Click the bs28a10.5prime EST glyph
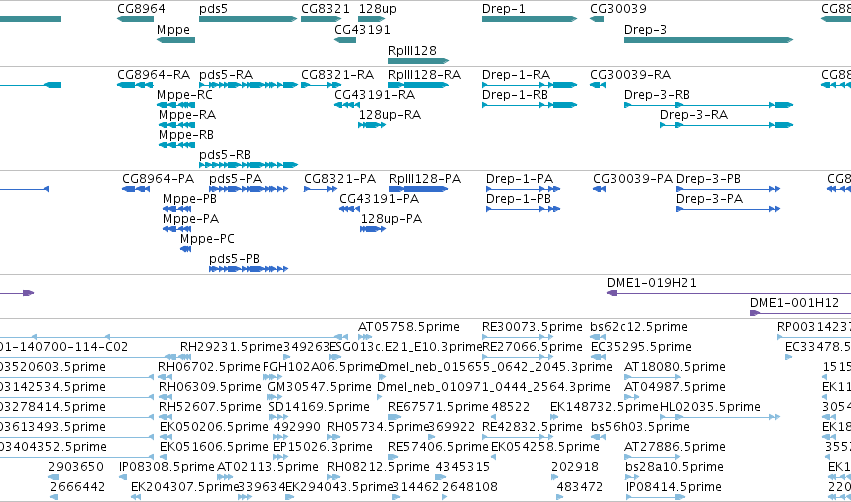Viewport: 851px width, 502px height. click(x=633, y=478)
